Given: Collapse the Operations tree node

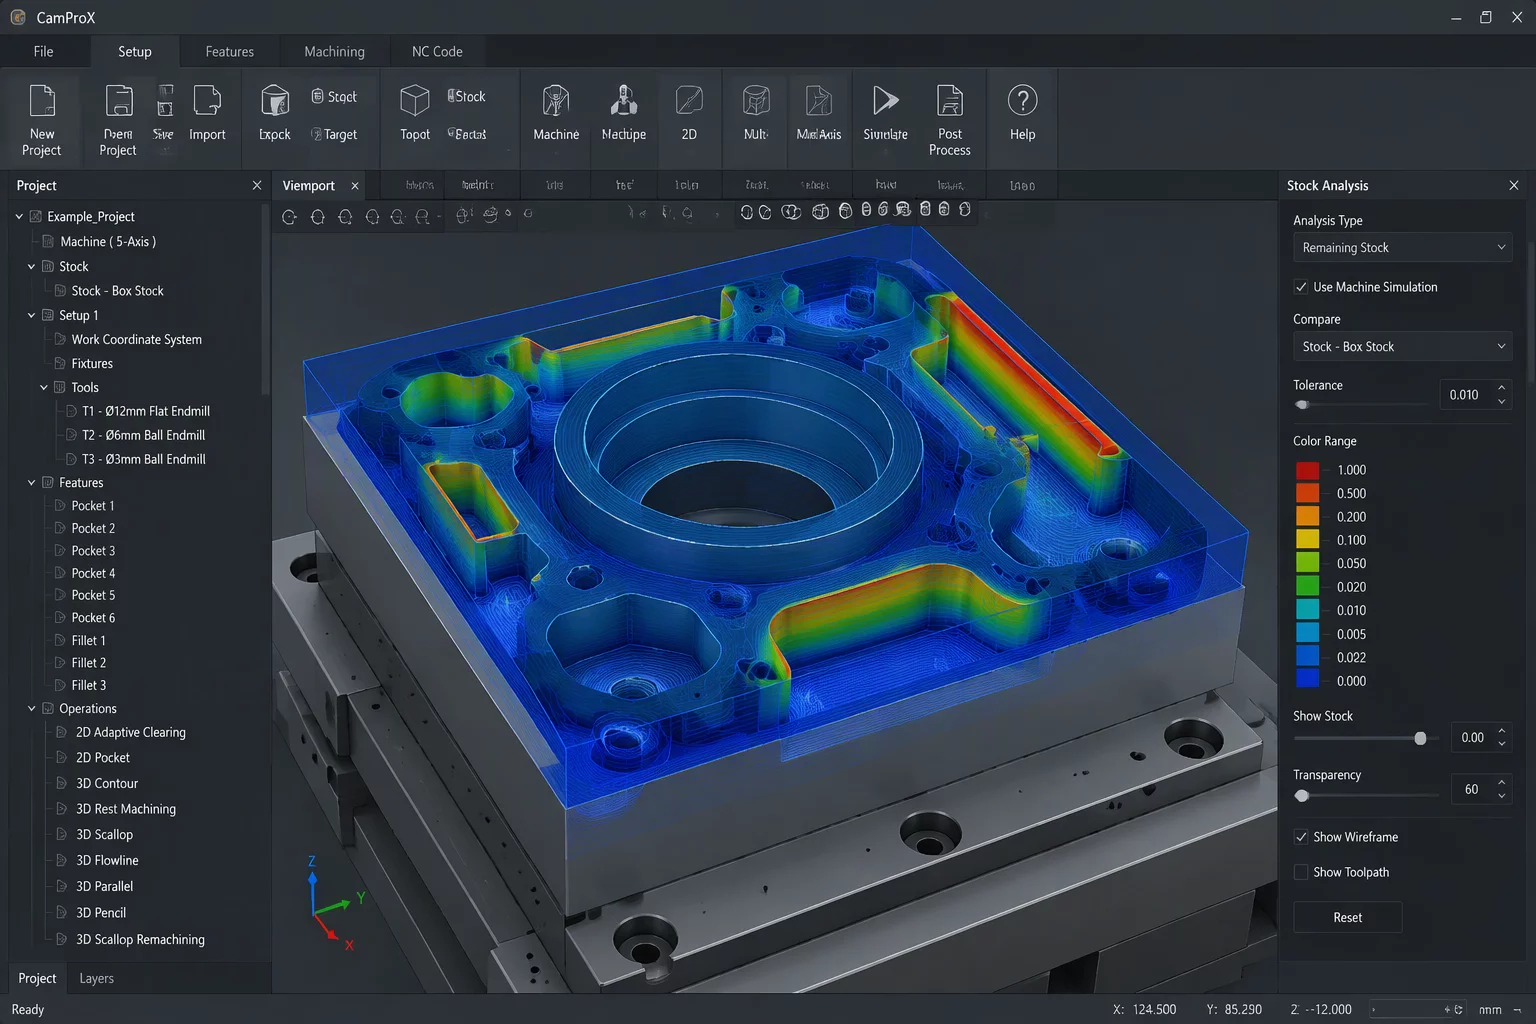Looking at the screenshot, I should [x=32, y=708].
